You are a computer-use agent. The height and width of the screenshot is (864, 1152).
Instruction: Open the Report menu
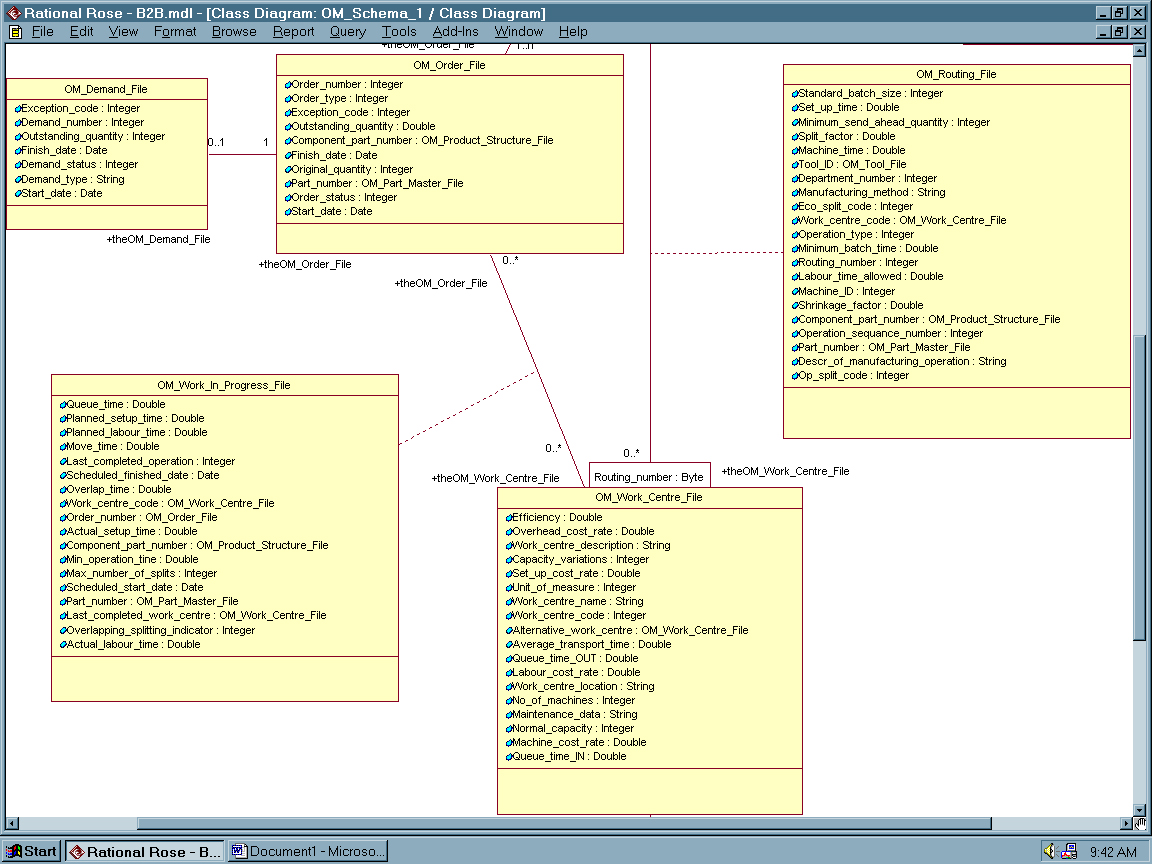293,32
